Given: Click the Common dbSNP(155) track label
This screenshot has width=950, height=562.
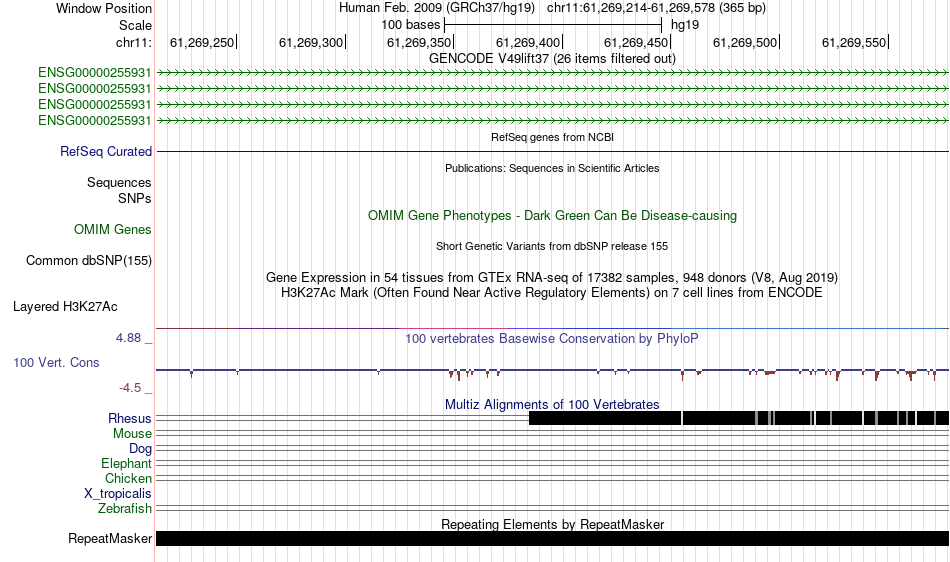Looking at the screenshot, I should pos(89,260).
